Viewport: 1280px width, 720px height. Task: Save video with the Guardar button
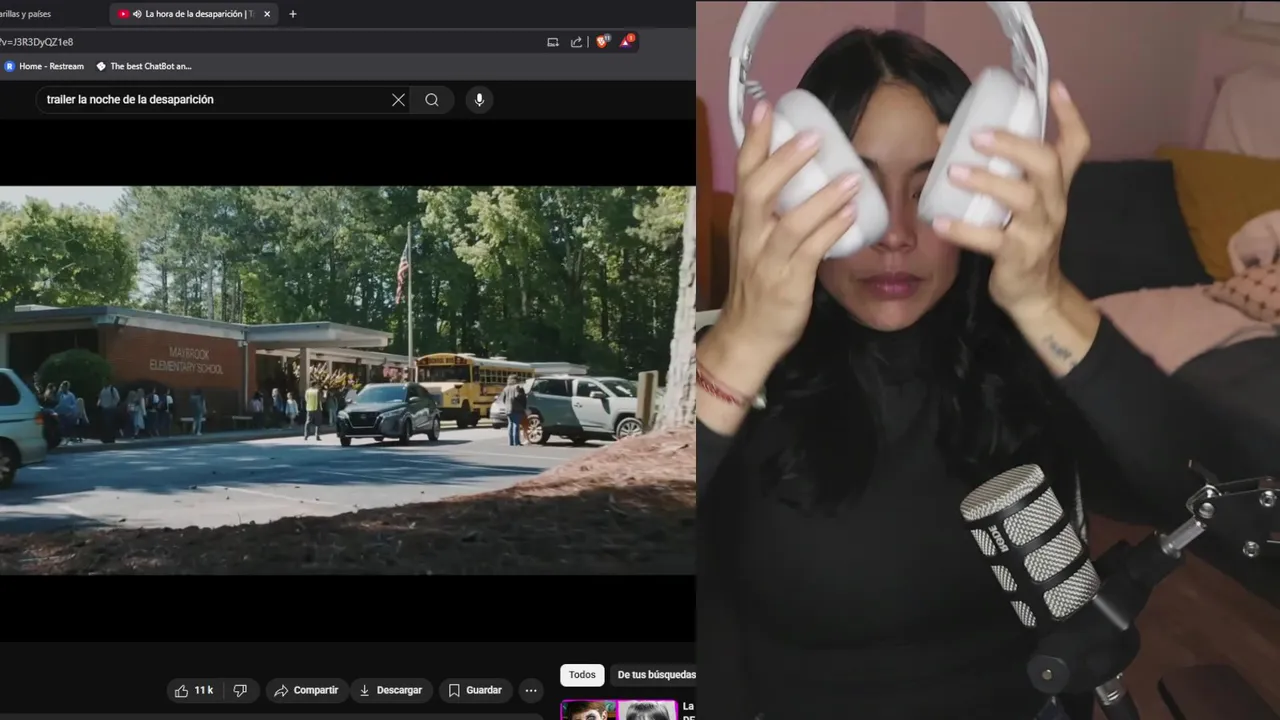click(475, 691)
